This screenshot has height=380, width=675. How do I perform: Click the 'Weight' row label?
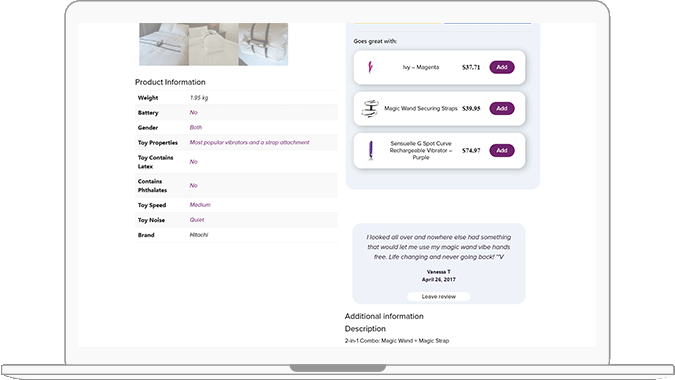(148, 98)
